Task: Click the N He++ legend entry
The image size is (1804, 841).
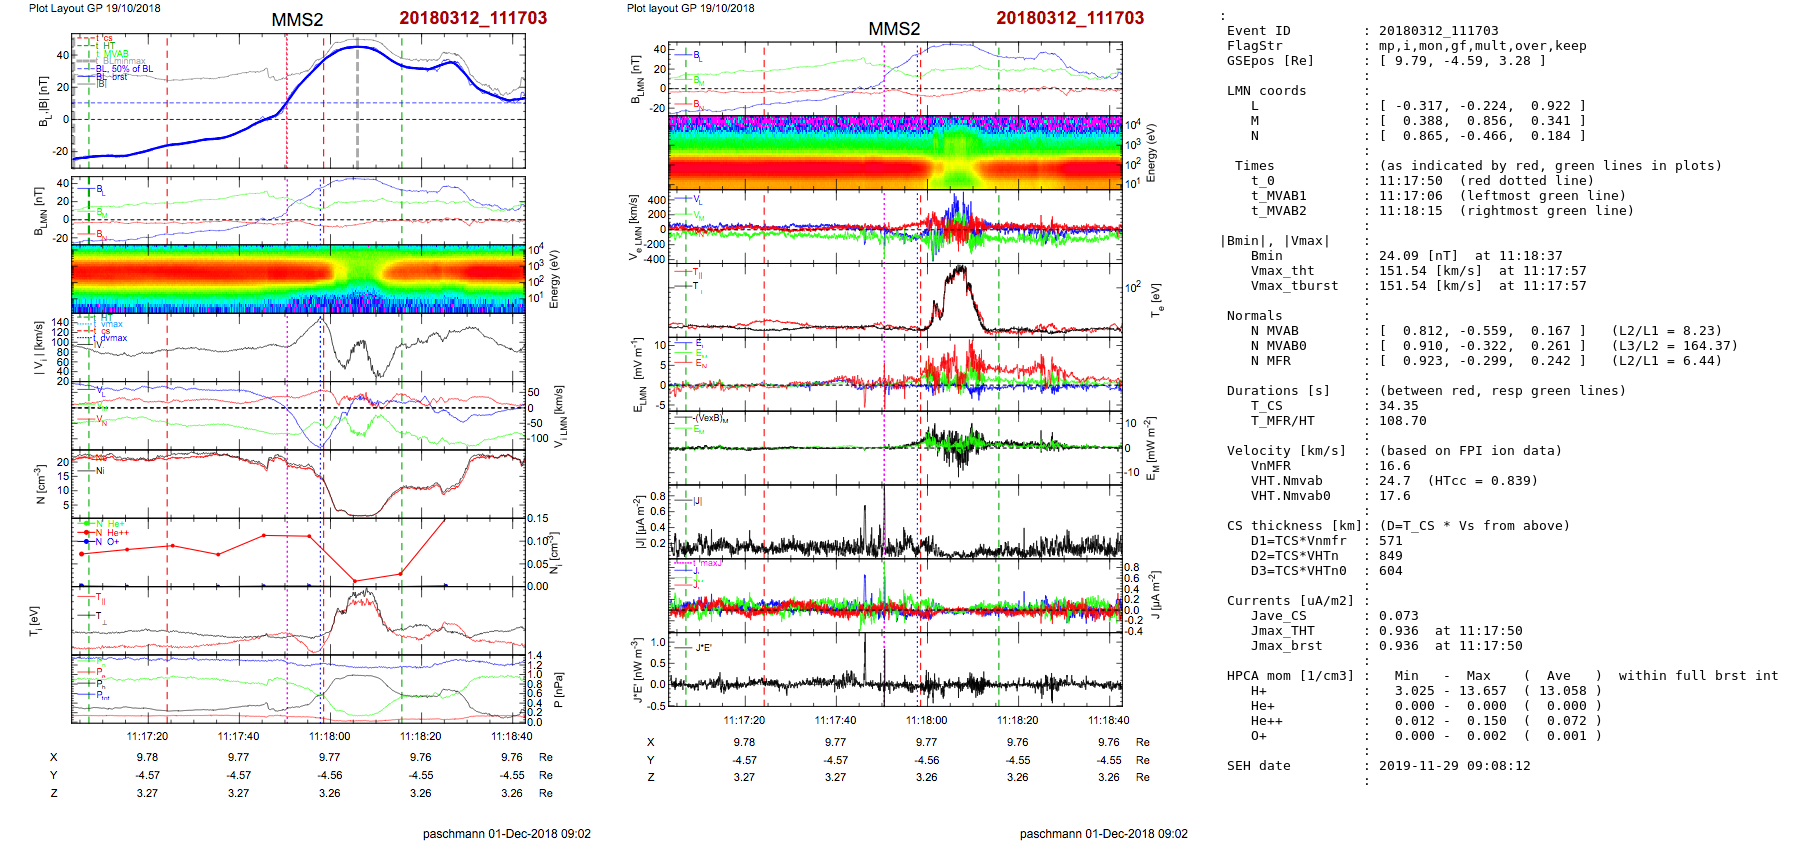Action: pos(106,533)
